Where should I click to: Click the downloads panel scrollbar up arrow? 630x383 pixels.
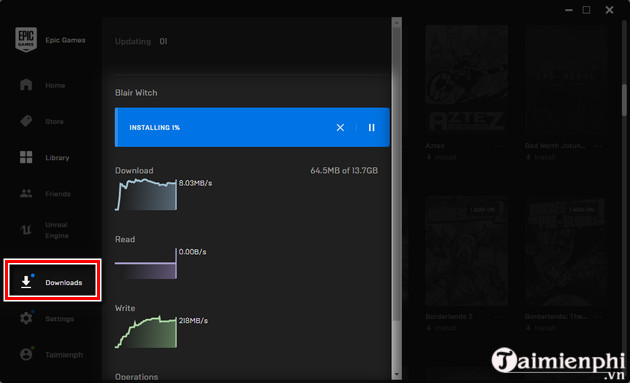tap(397, 23)
